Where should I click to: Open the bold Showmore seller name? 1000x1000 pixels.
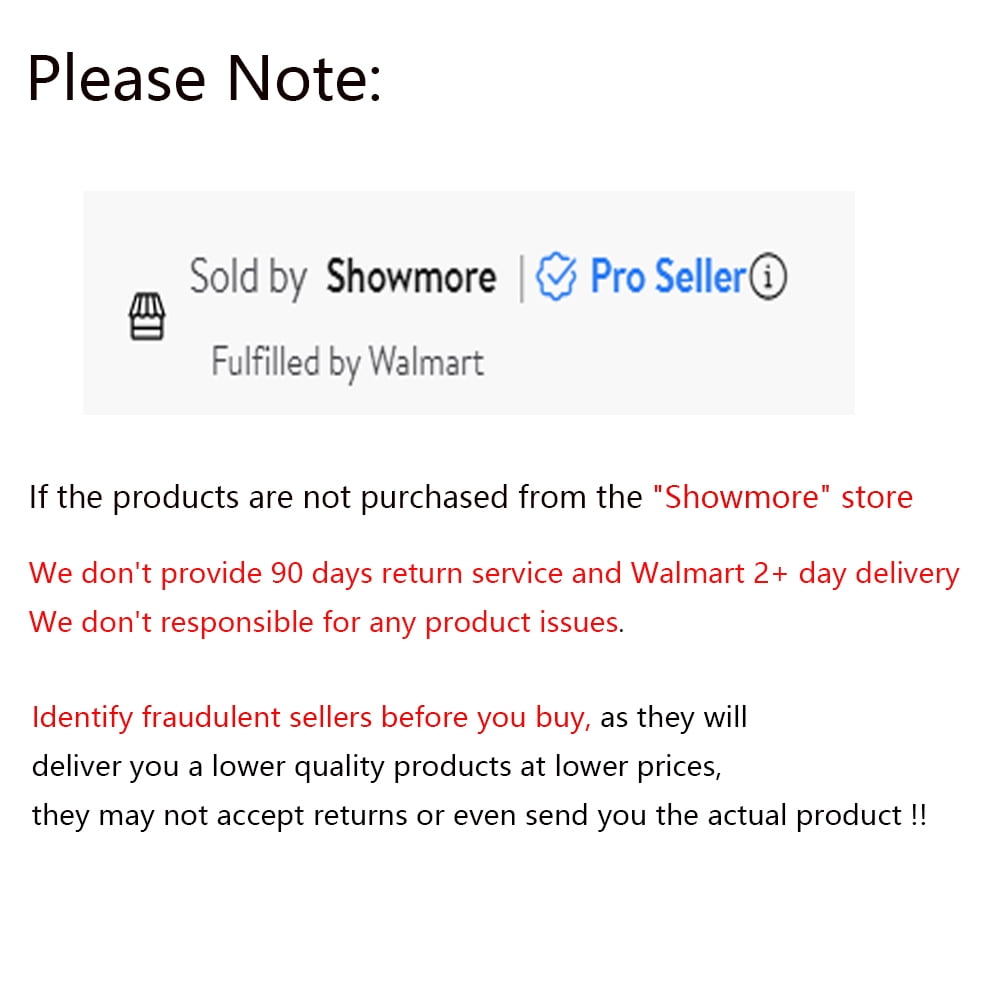click(410, 277)
